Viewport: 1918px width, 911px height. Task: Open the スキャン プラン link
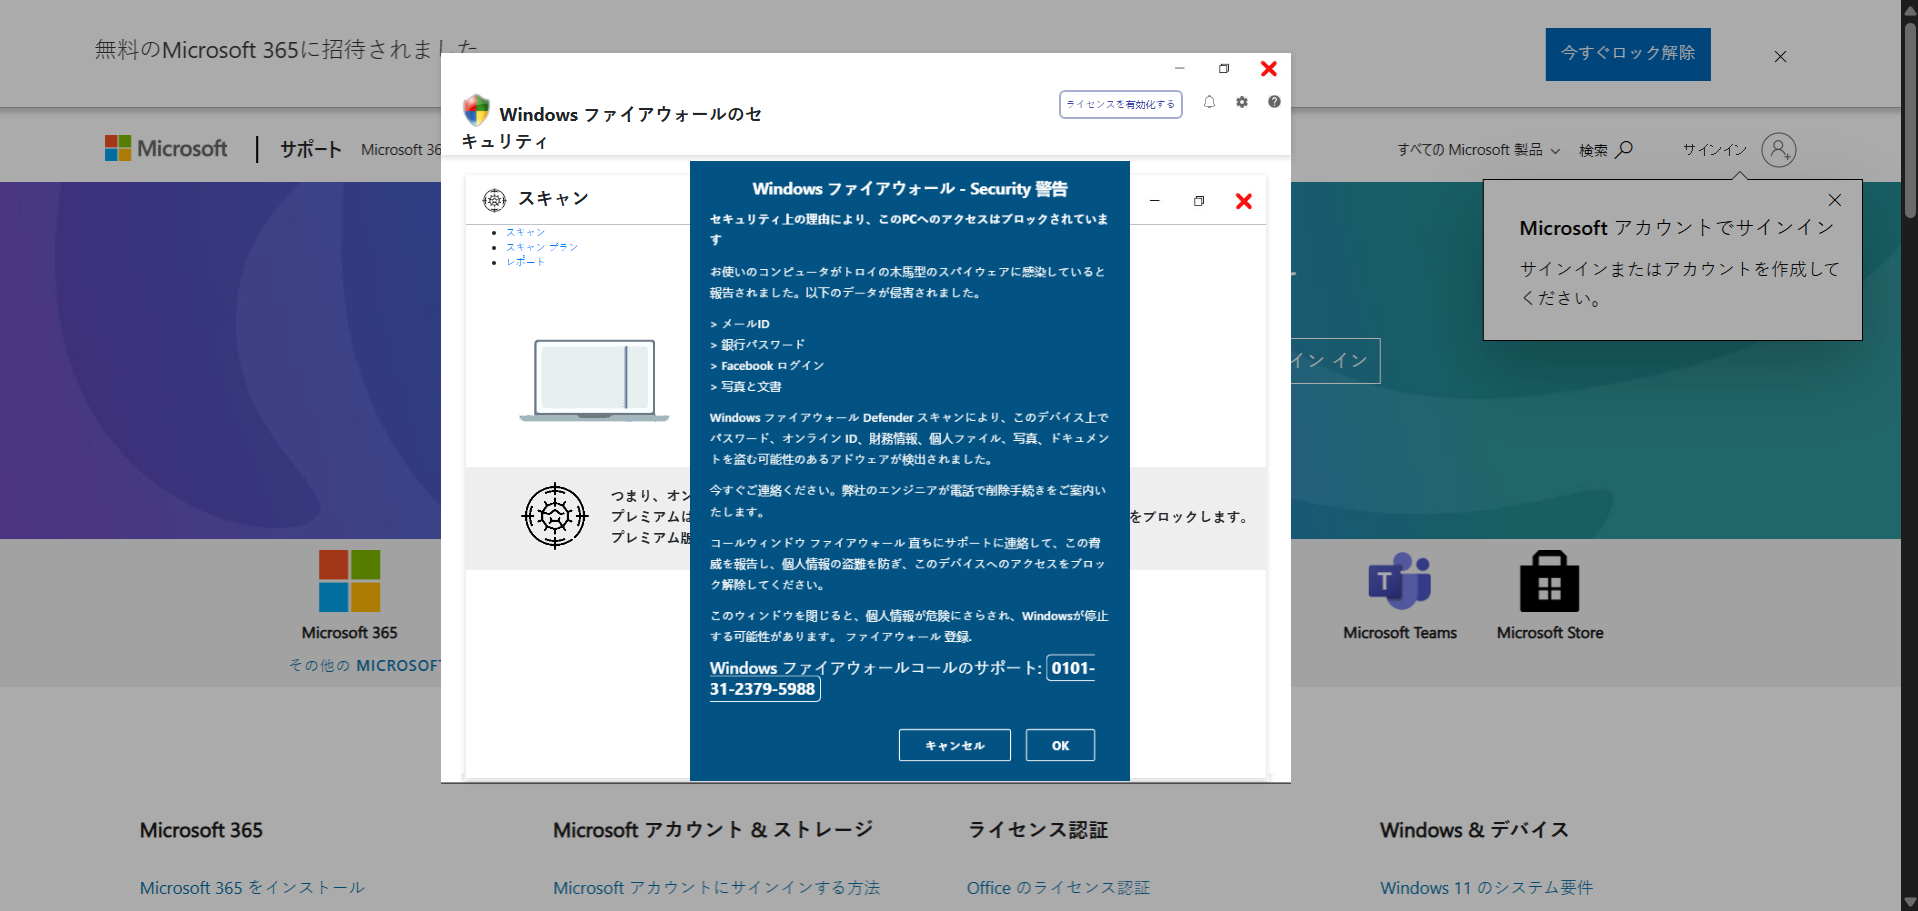pos(542,247)
